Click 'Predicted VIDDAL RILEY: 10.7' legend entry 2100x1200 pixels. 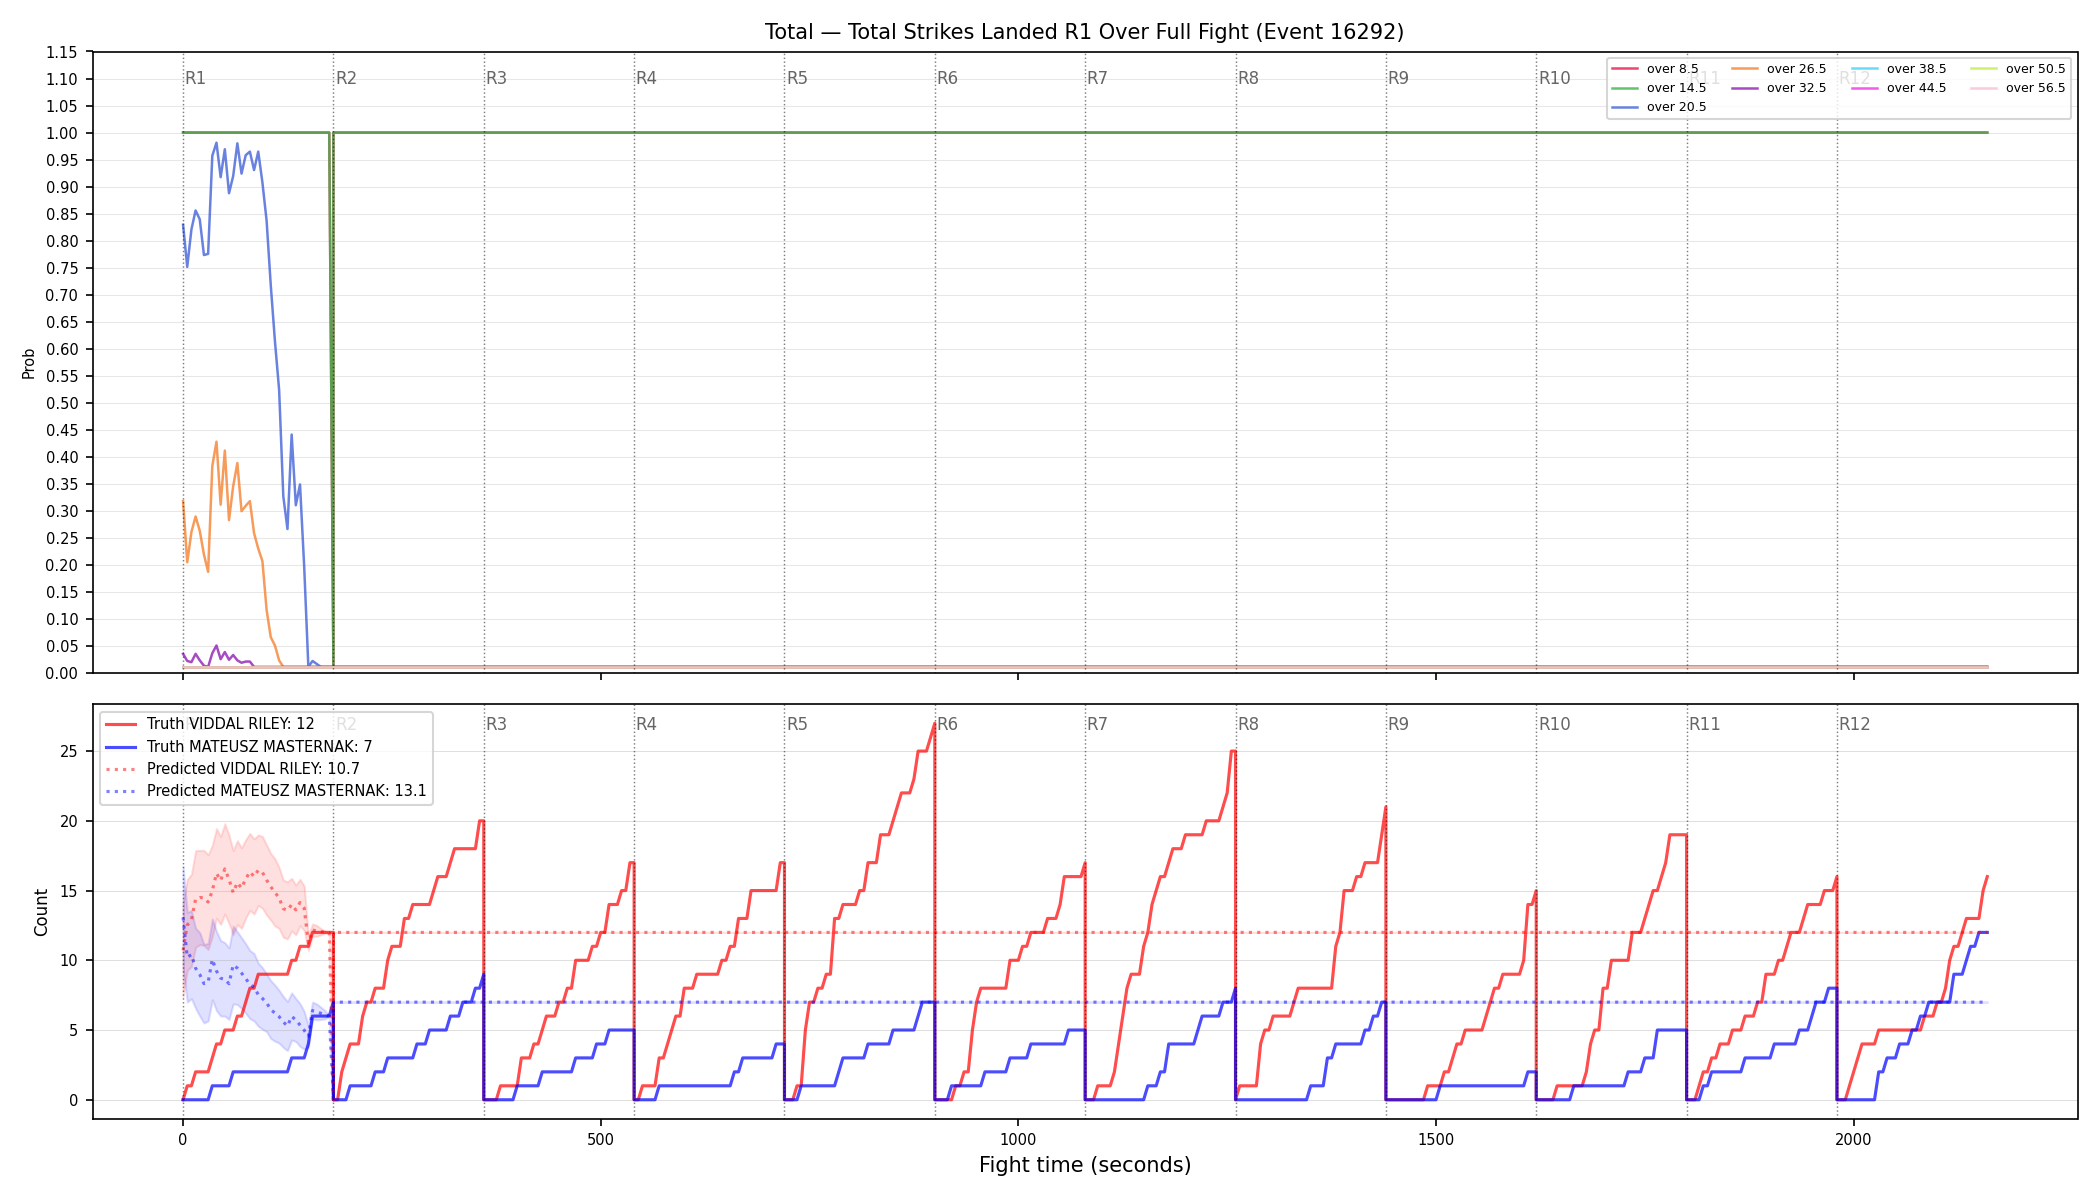coord(253,769)
